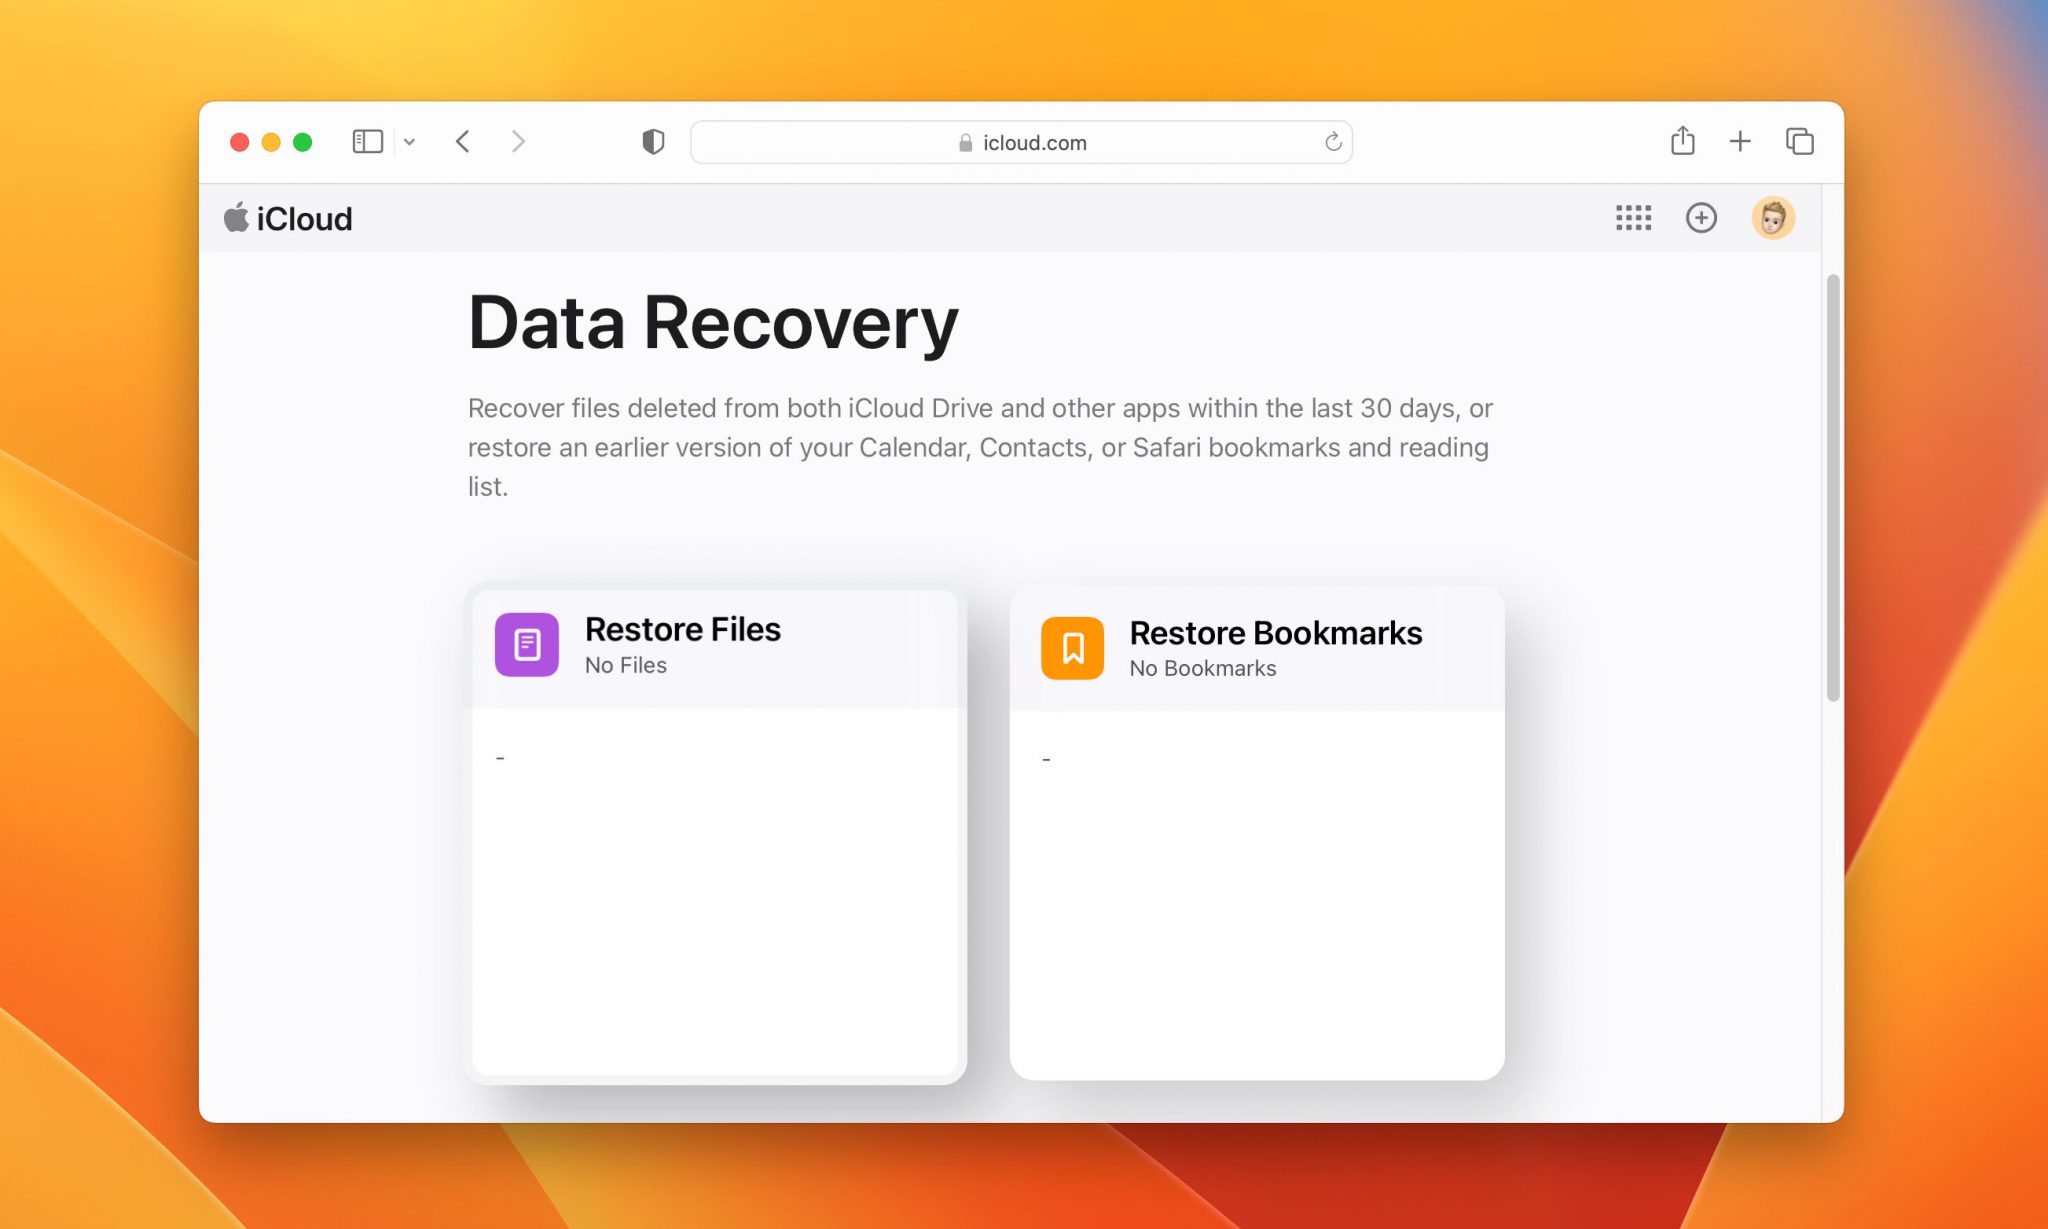Screen dimensions: 2048x1229
Task: Open the sidebar options chevron
Action: pyautogui.click(x=409, y=141)
